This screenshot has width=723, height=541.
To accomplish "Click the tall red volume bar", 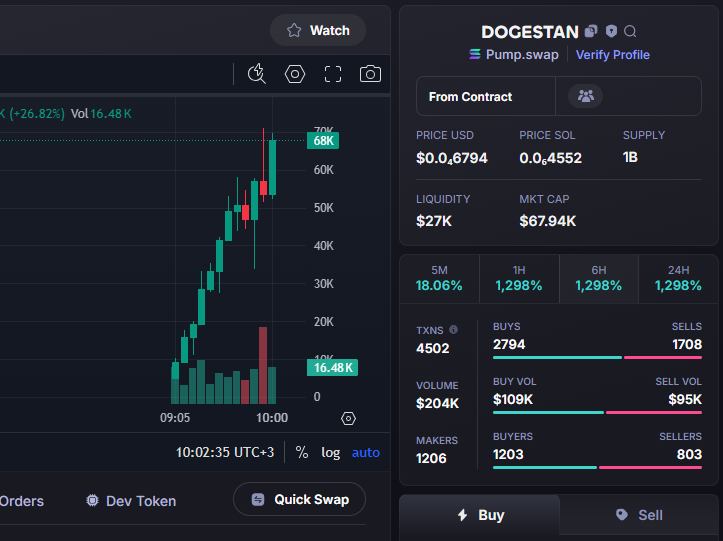I will (263, 365).
